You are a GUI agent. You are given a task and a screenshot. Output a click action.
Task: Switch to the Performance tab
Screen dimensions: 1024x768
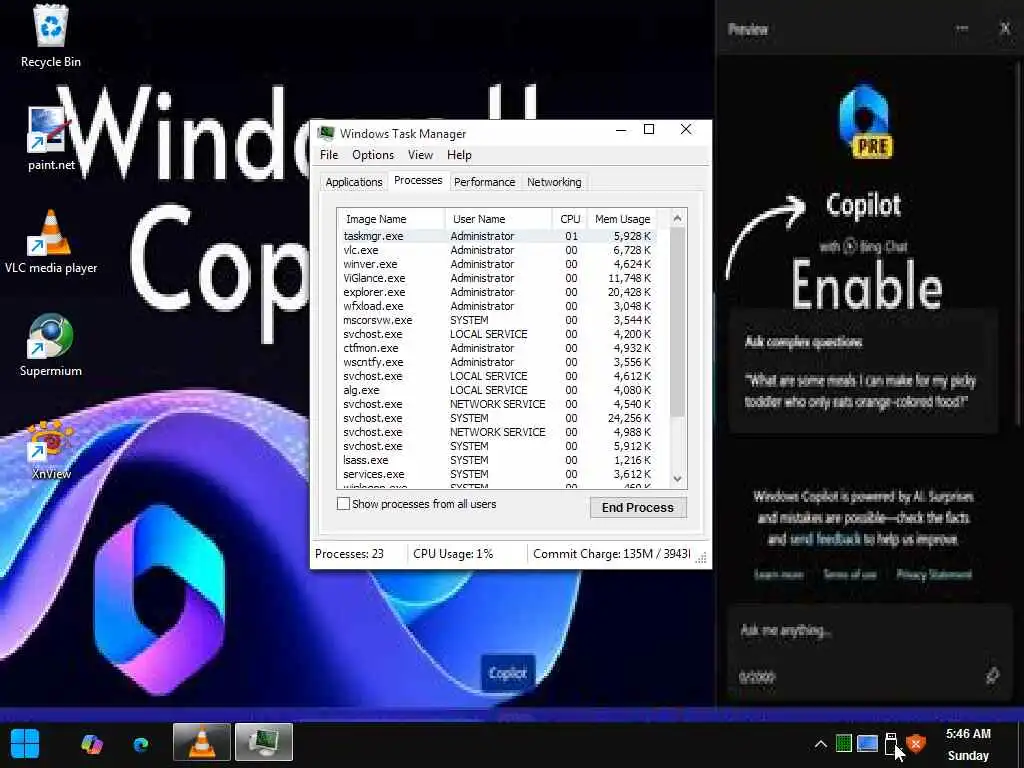[x=485, y=182]
